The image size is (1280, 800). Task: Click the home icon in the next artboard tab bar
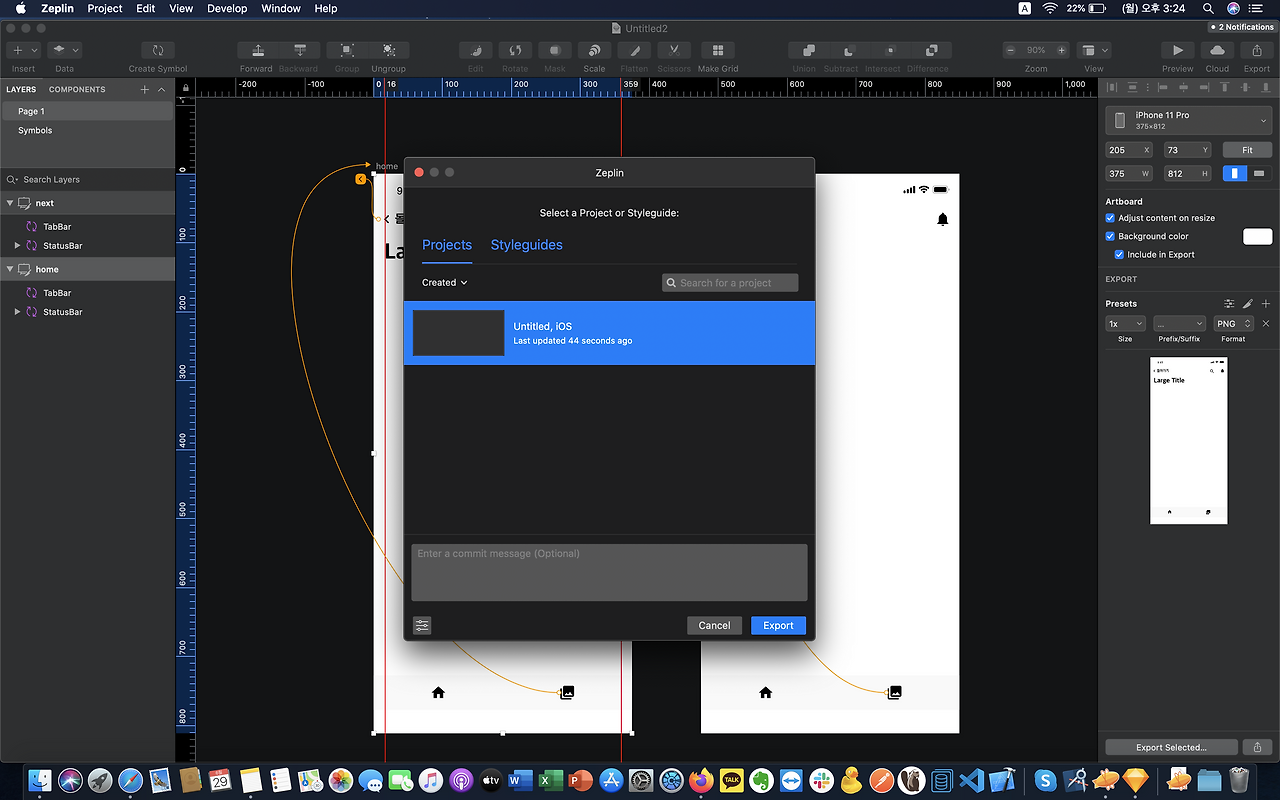tap(766, 692)
